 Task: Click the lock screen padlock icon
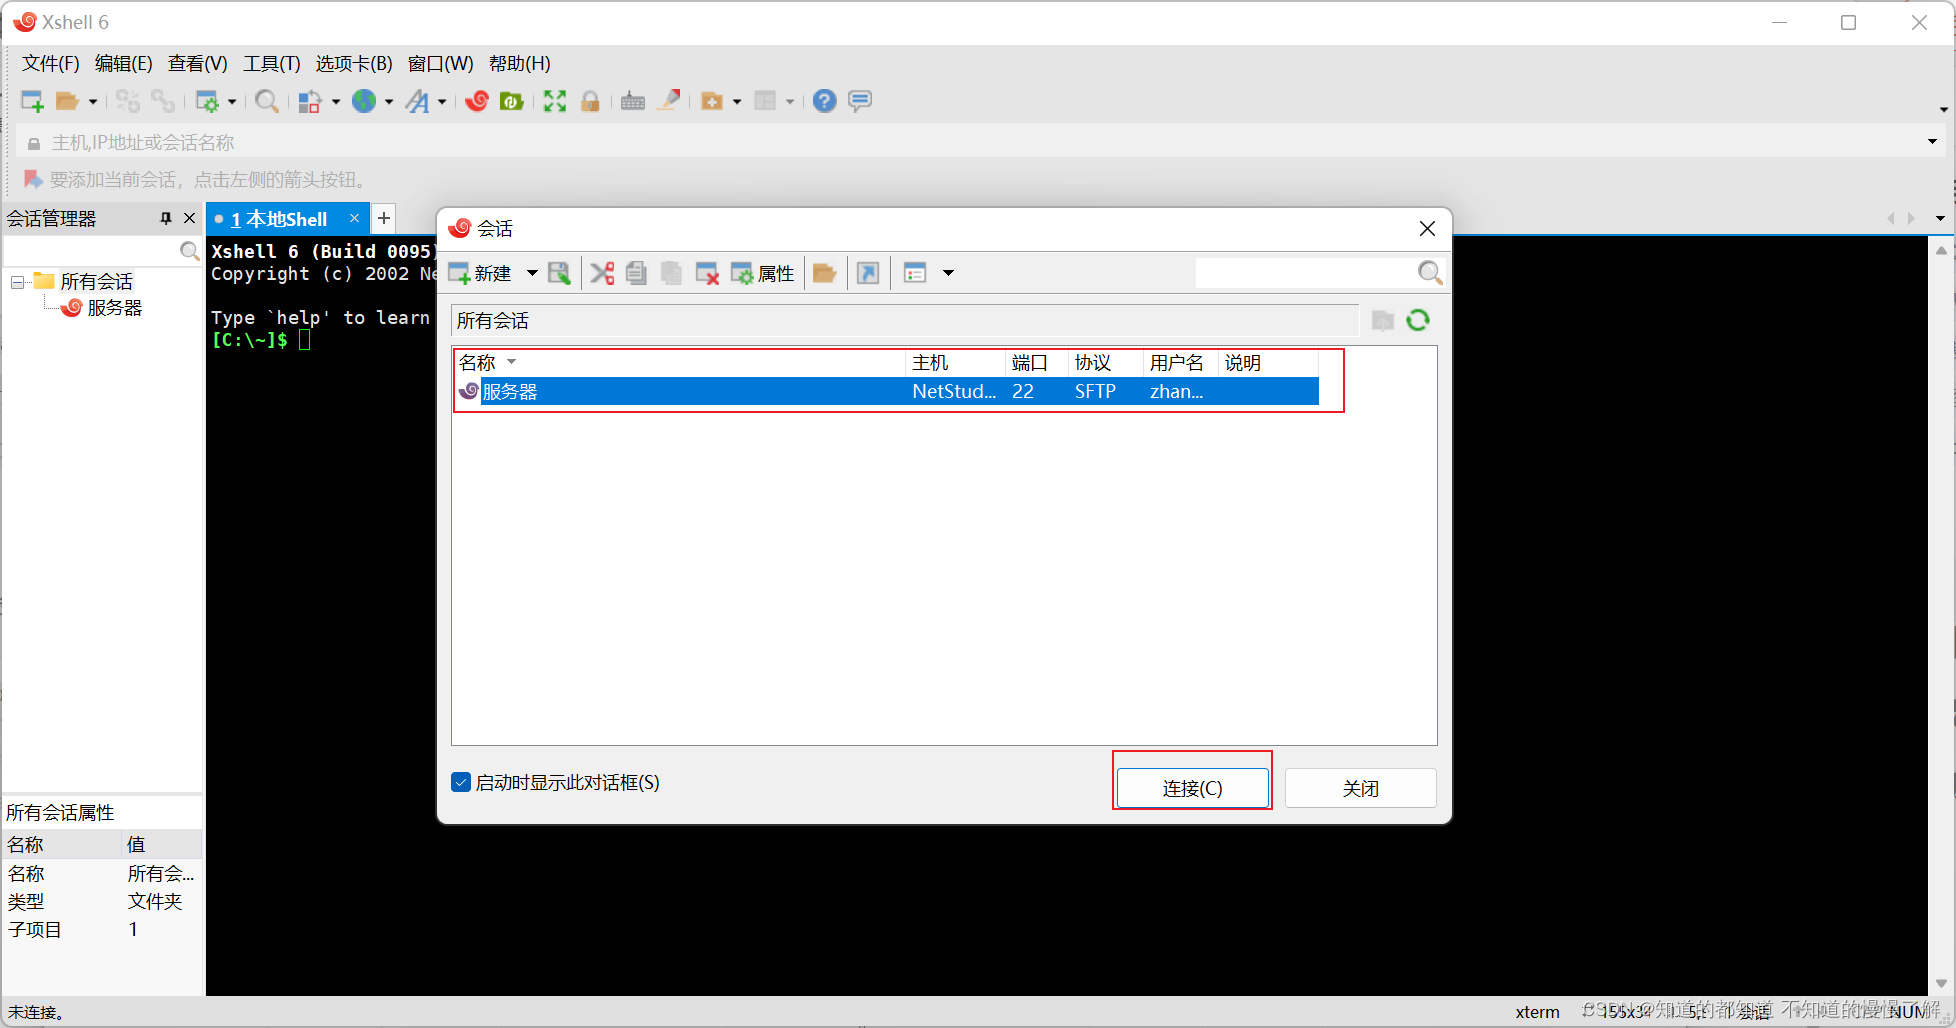tap(590, 101)
